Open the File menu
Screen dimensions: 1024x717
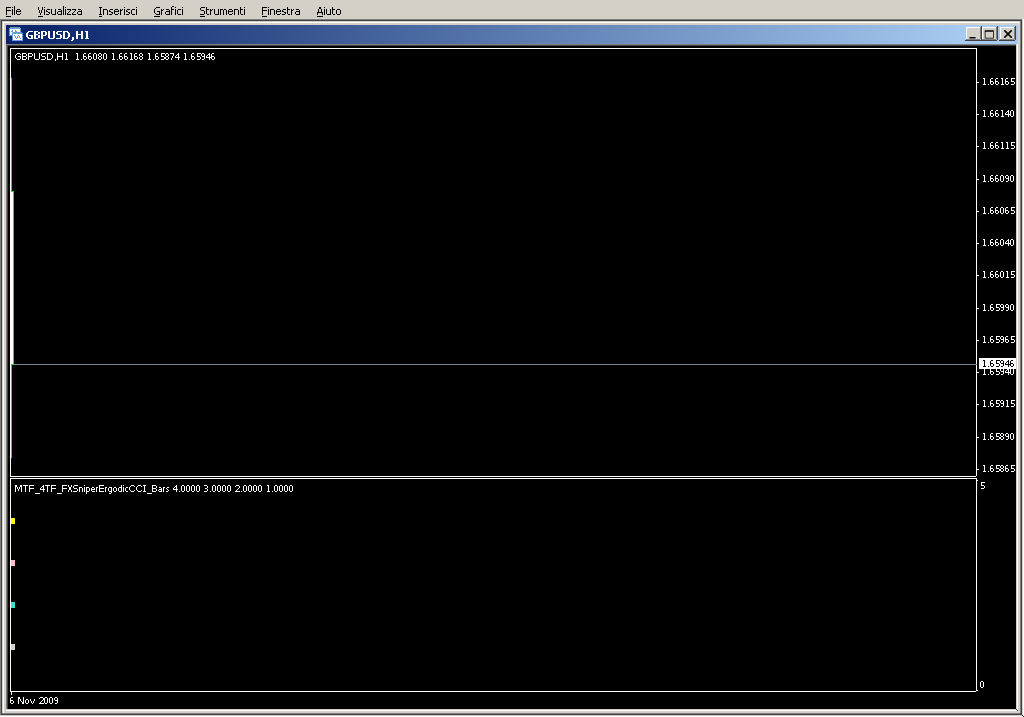point(13,11)
